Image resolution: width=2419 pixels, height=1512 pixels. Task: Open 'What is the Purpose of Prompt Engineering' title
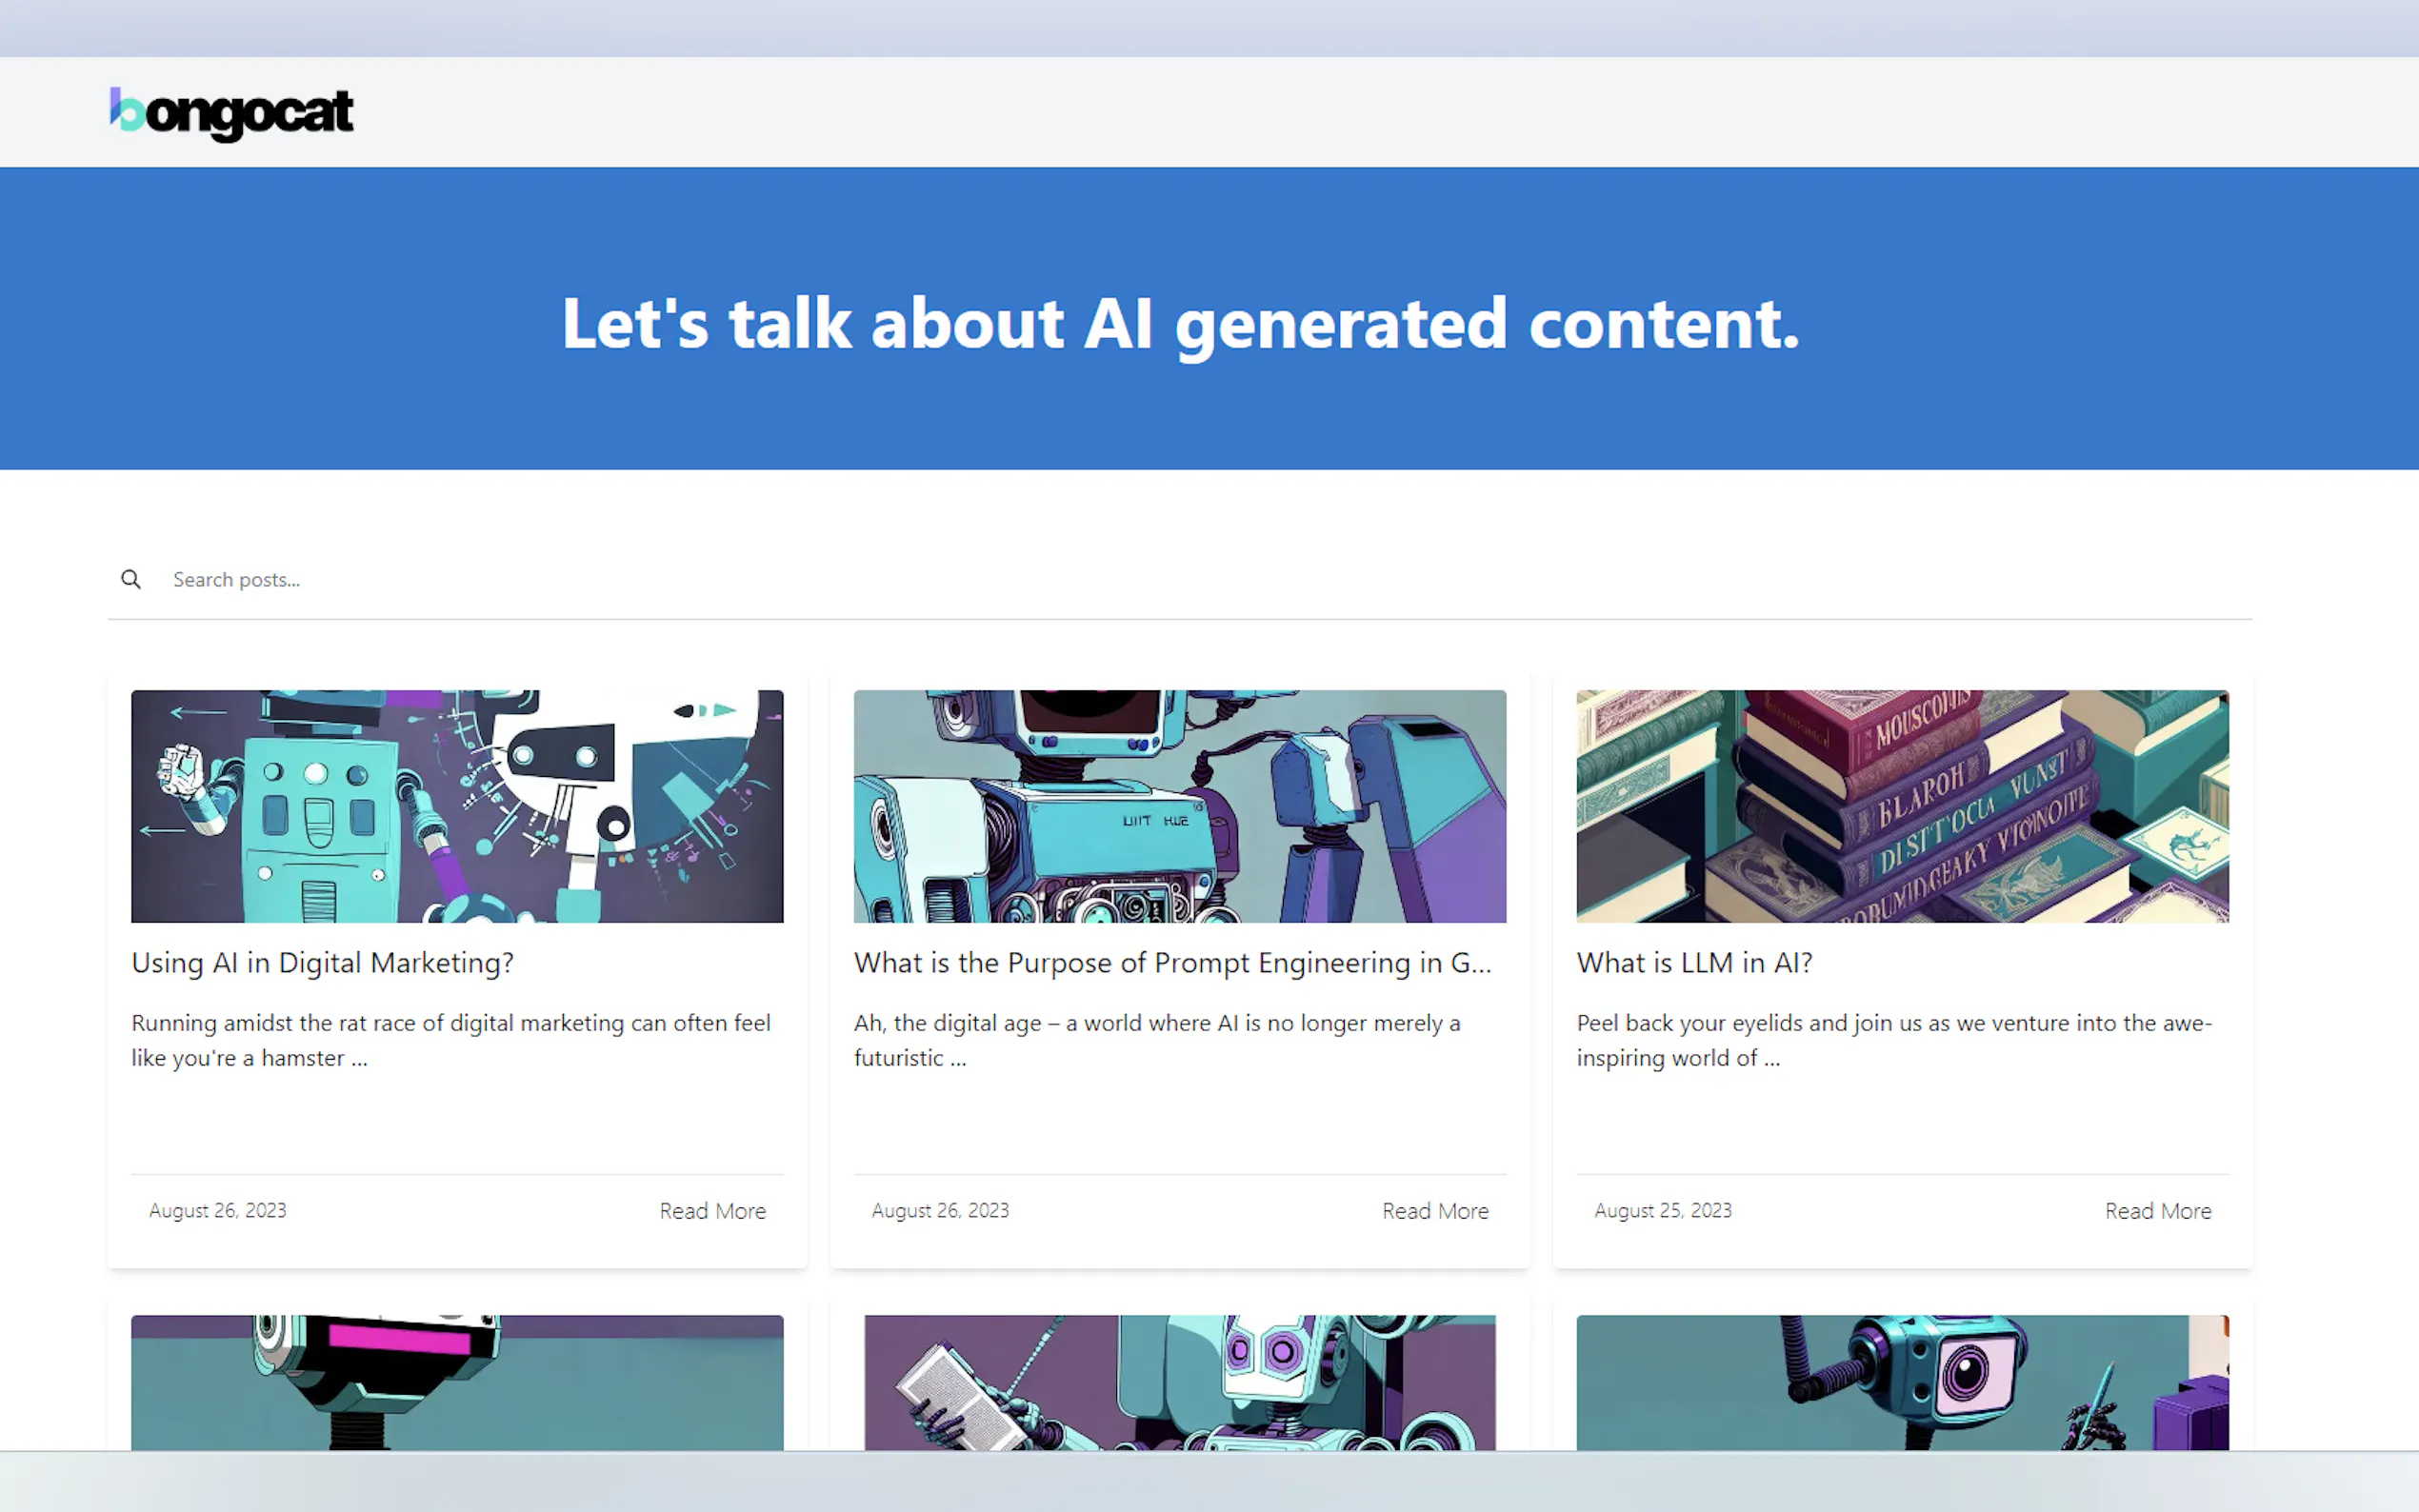click(1172, 962)
